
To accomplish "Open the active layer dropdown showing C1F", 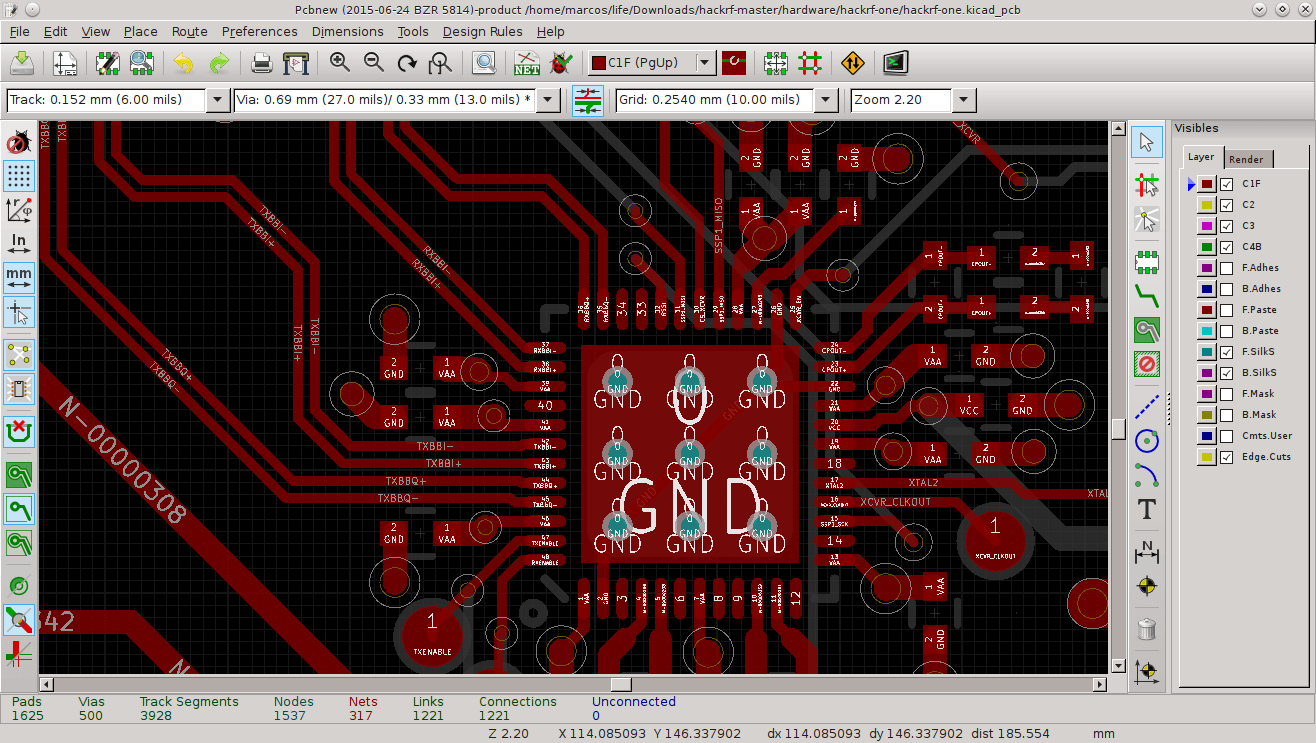I will 703,62.
